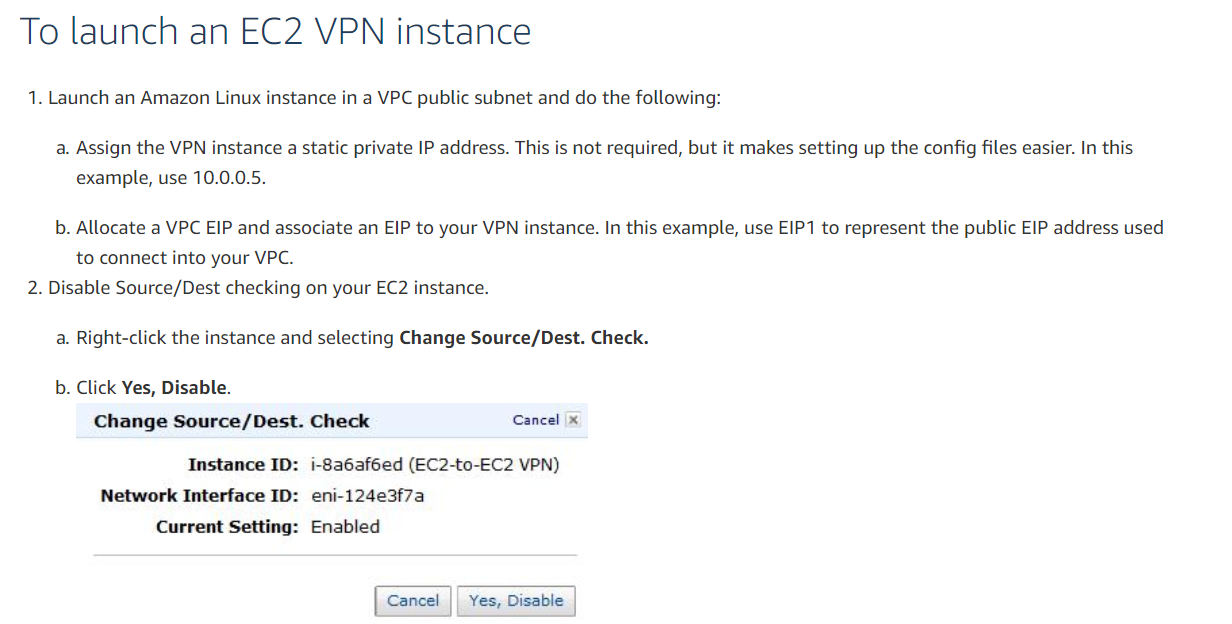Click the "To launch an EC2 VPN instance" heading

(x=276, y=32)
